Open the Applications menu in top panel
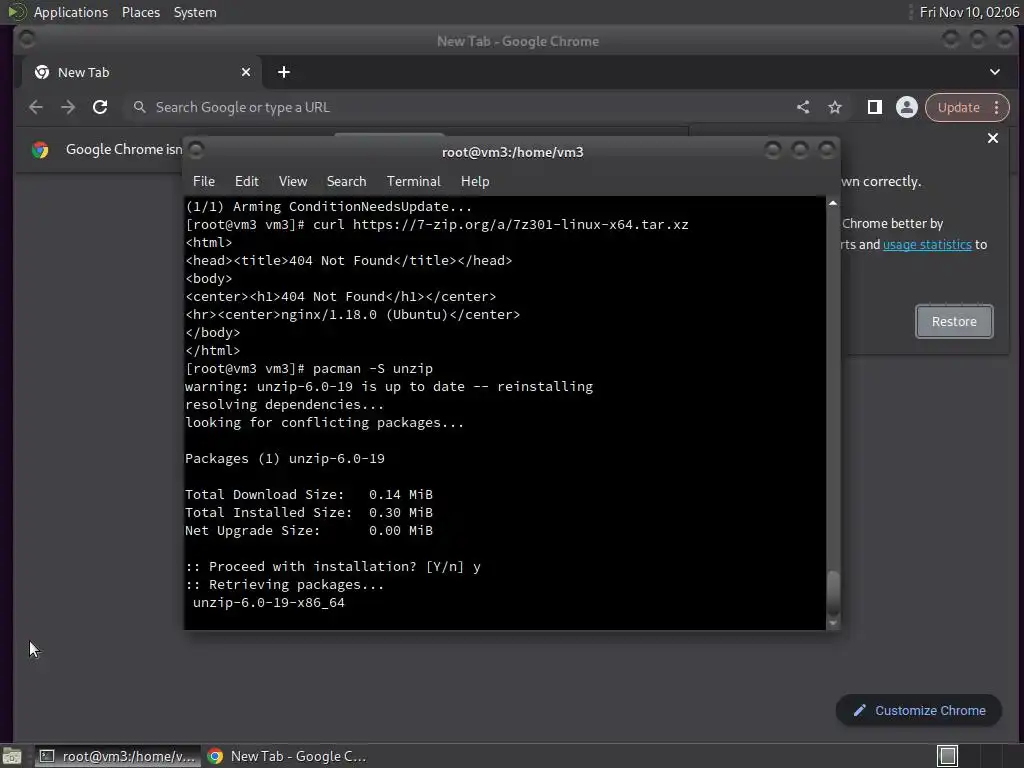 [71, 12]
